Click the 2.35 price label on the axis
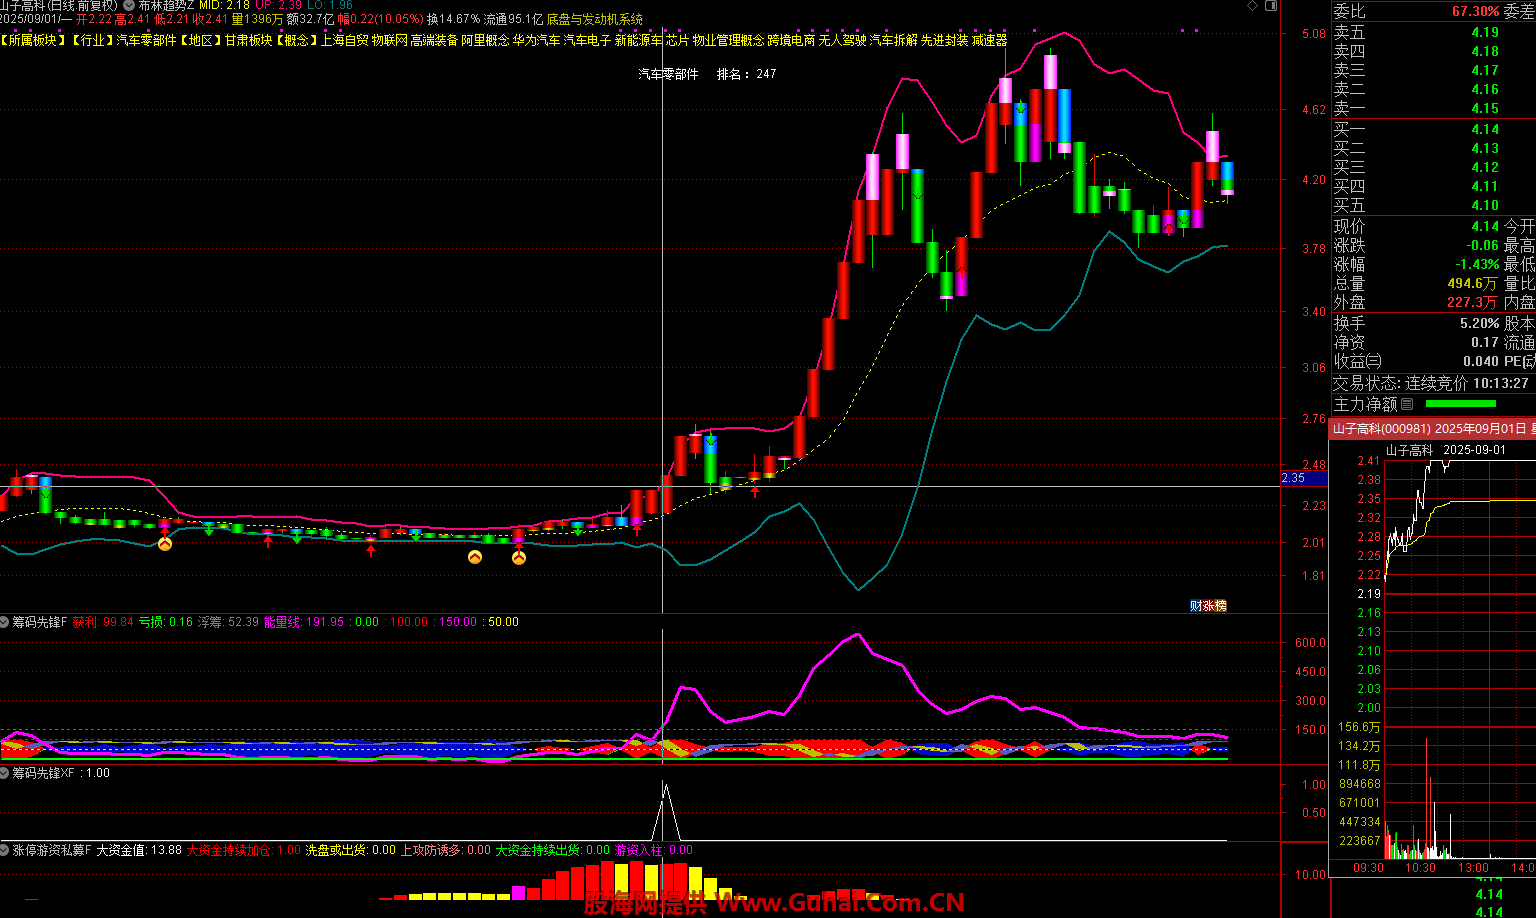Image resolution: width=1536 pixels, height=918 pixels. 1293,479
